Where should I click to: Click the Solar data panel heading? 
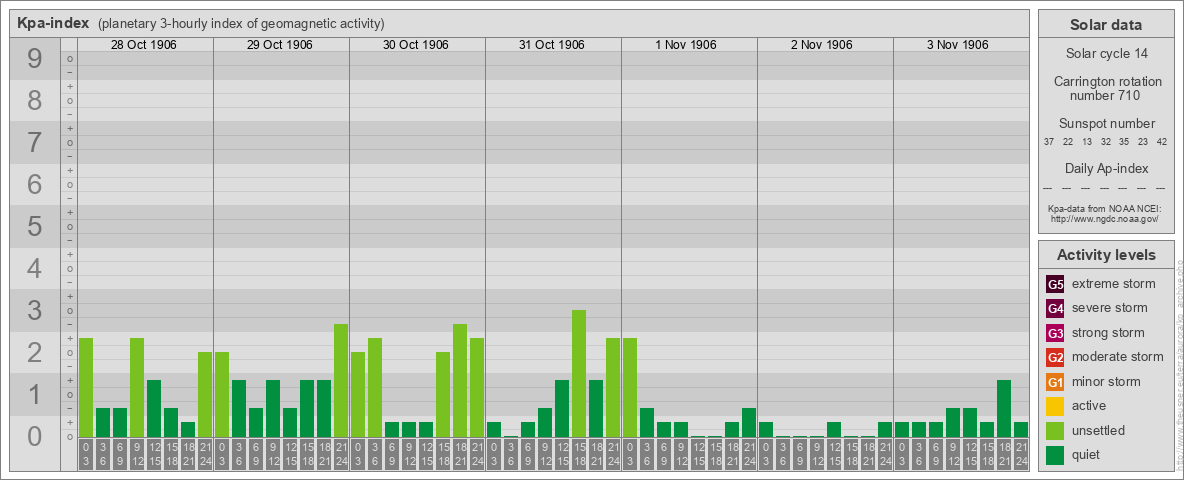1106,25
